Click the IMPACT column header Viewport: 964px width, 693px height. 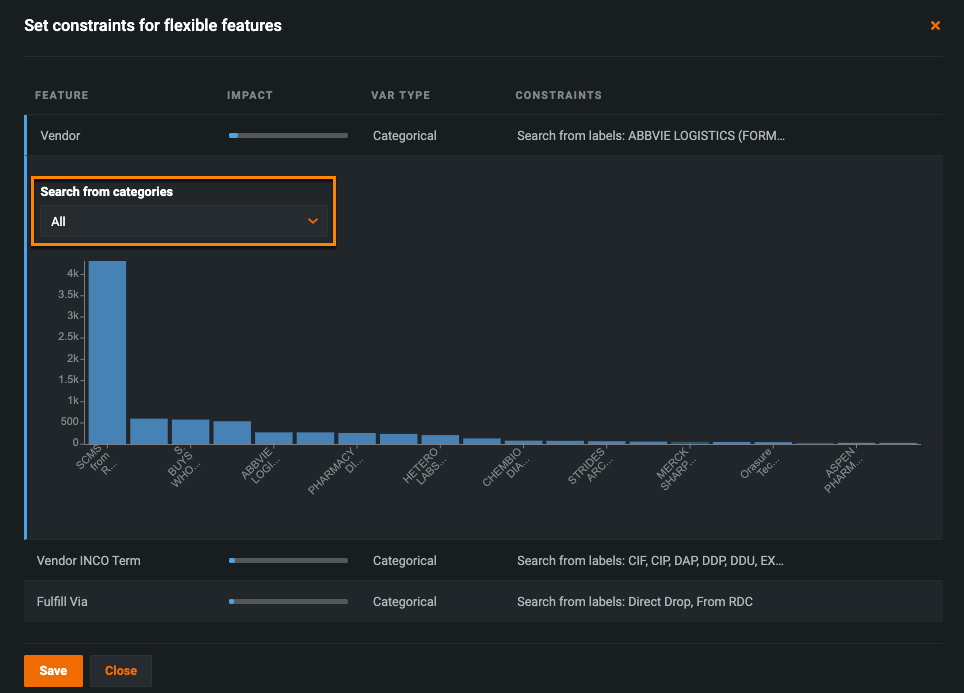click(x=250, y=95)
